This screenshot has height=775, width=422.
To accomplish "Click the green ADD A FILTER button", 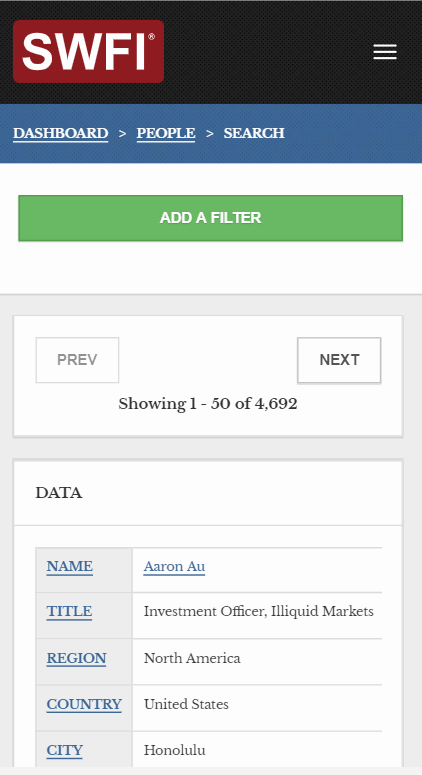I will click(x=211, y=218).
